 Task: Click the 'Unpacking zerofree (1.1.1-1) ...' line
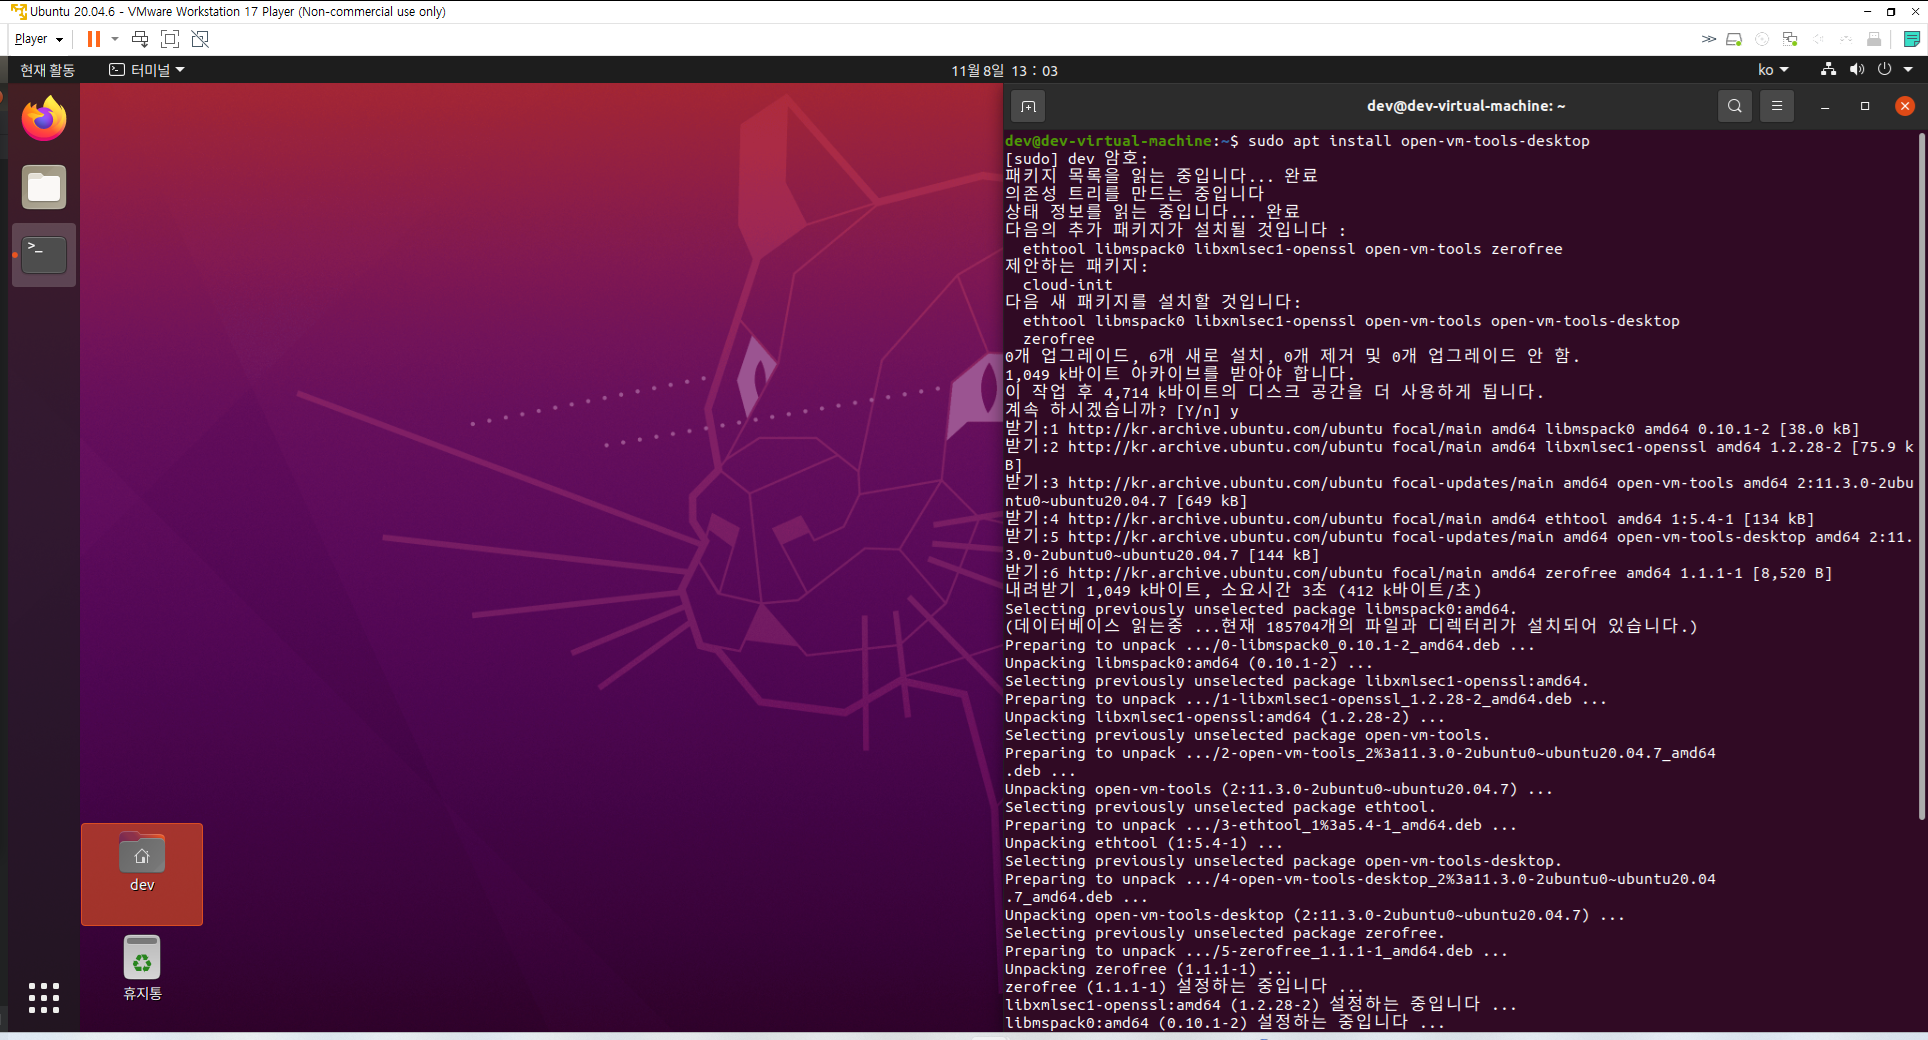coord(1148,969)
